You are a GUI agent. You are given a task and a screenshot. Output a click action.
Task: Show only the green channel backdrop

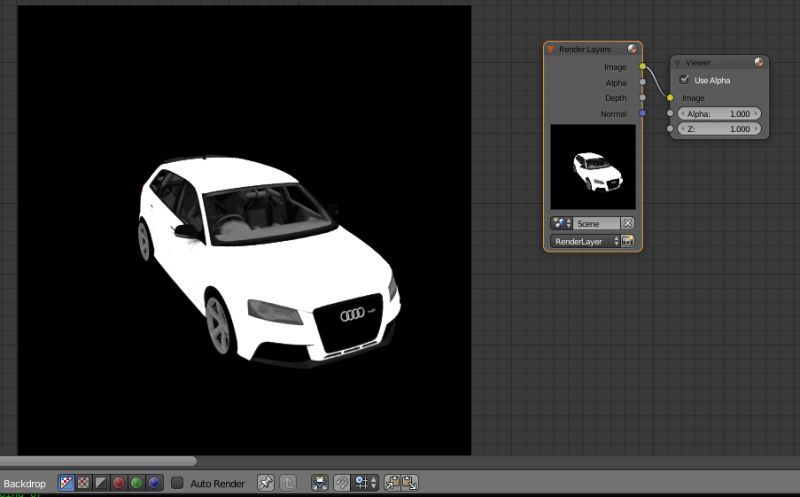136,483
